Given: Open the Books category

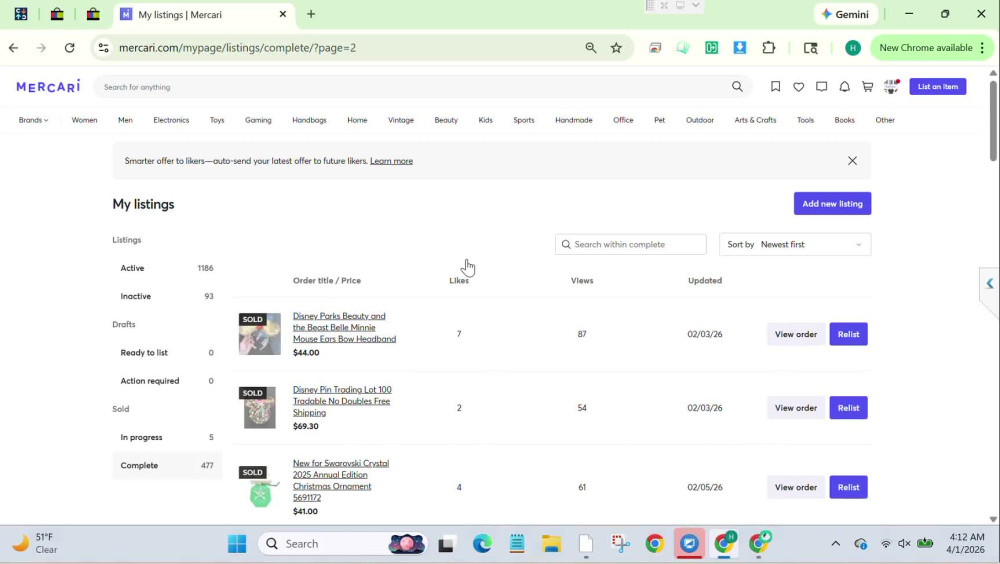Looking at the screenshot, I should [x=844, y=120].
